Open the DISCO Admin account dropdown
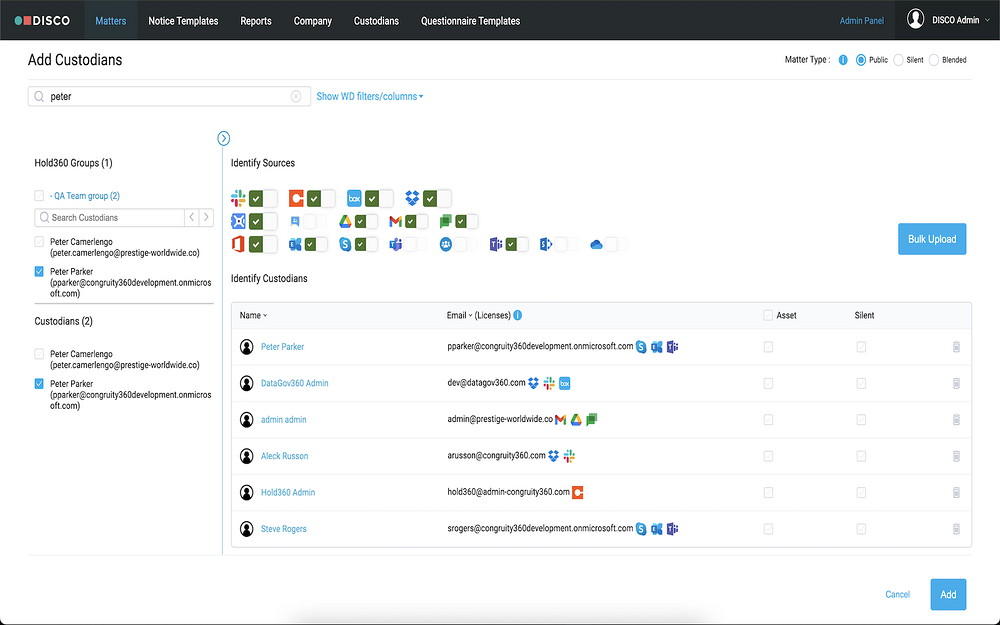Screen dimensions: 1000x625 [988, 20]
